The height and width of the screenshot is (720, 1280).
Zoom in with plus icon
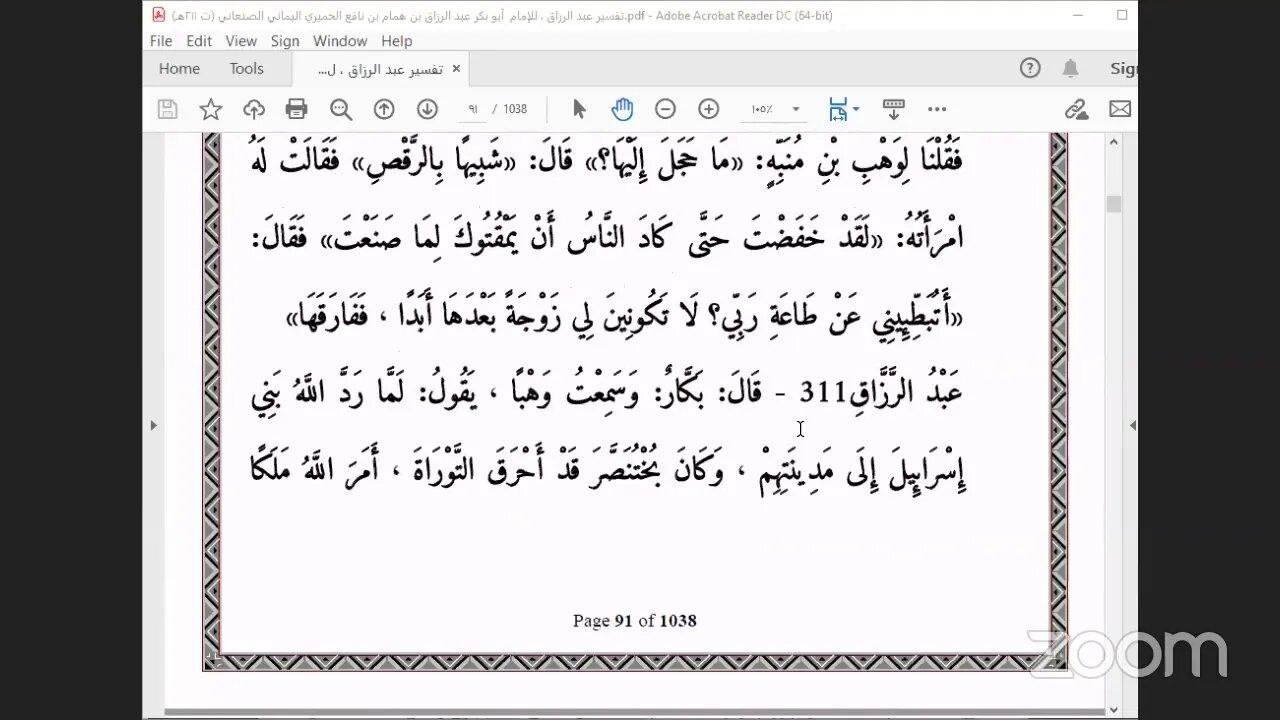pos(709,110)
